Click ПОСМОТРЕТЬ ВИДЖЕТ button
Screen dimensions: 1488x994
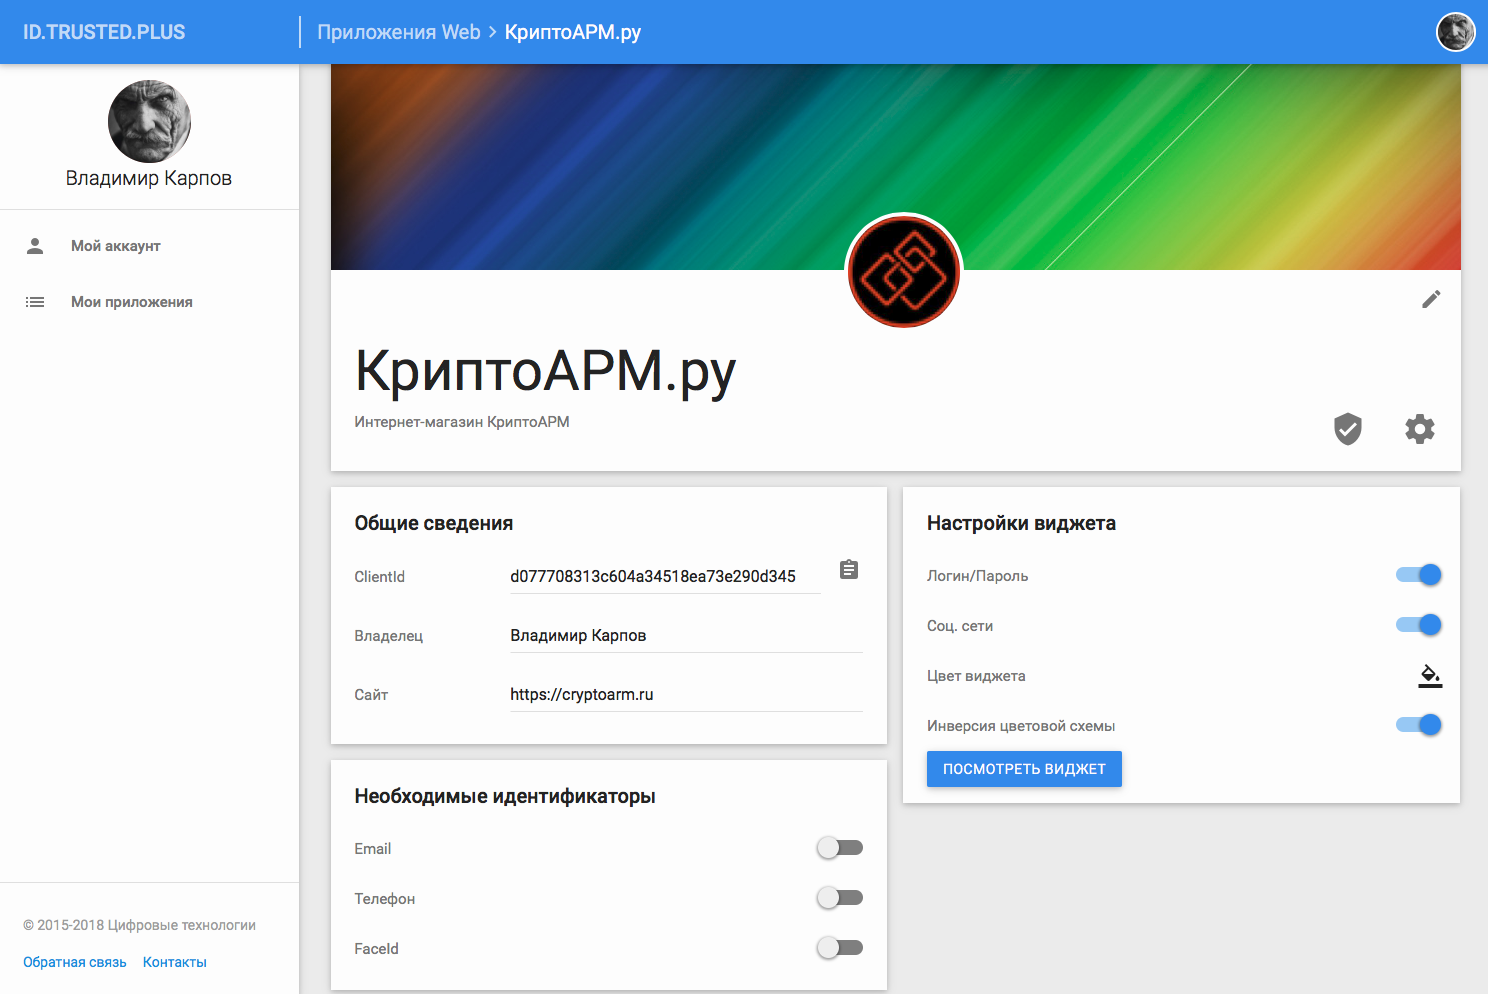[x=1024, y=769]
